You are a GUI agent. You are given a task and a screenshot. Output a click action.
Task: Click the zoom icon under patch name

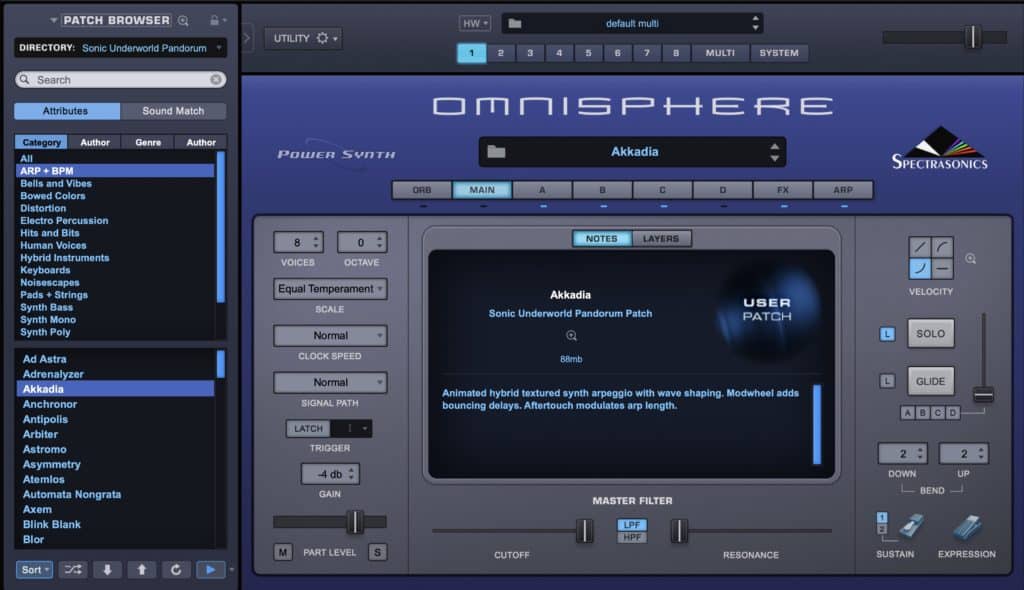(571, 336)
